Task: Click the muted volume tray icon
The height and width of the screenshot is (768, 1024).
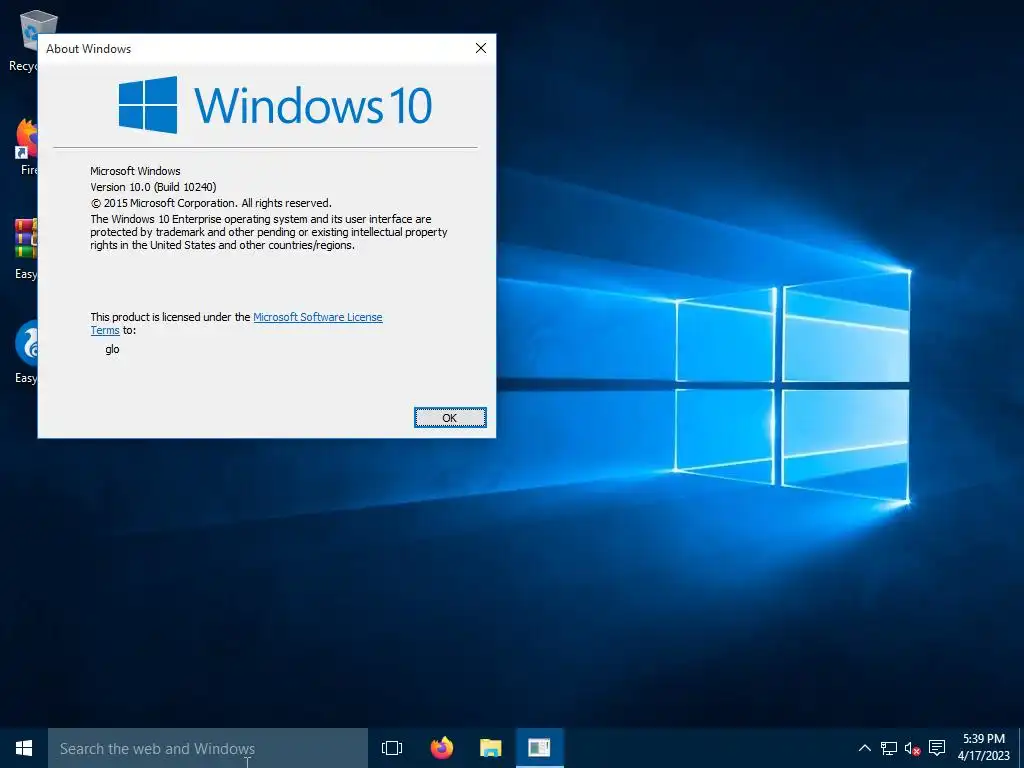Action: 912,748
